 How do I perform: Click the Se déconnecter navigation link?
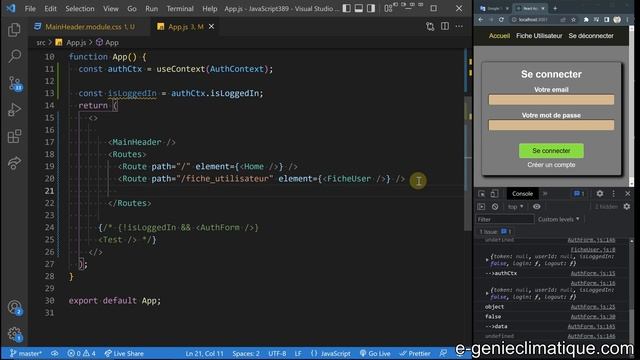coord(591,36)
